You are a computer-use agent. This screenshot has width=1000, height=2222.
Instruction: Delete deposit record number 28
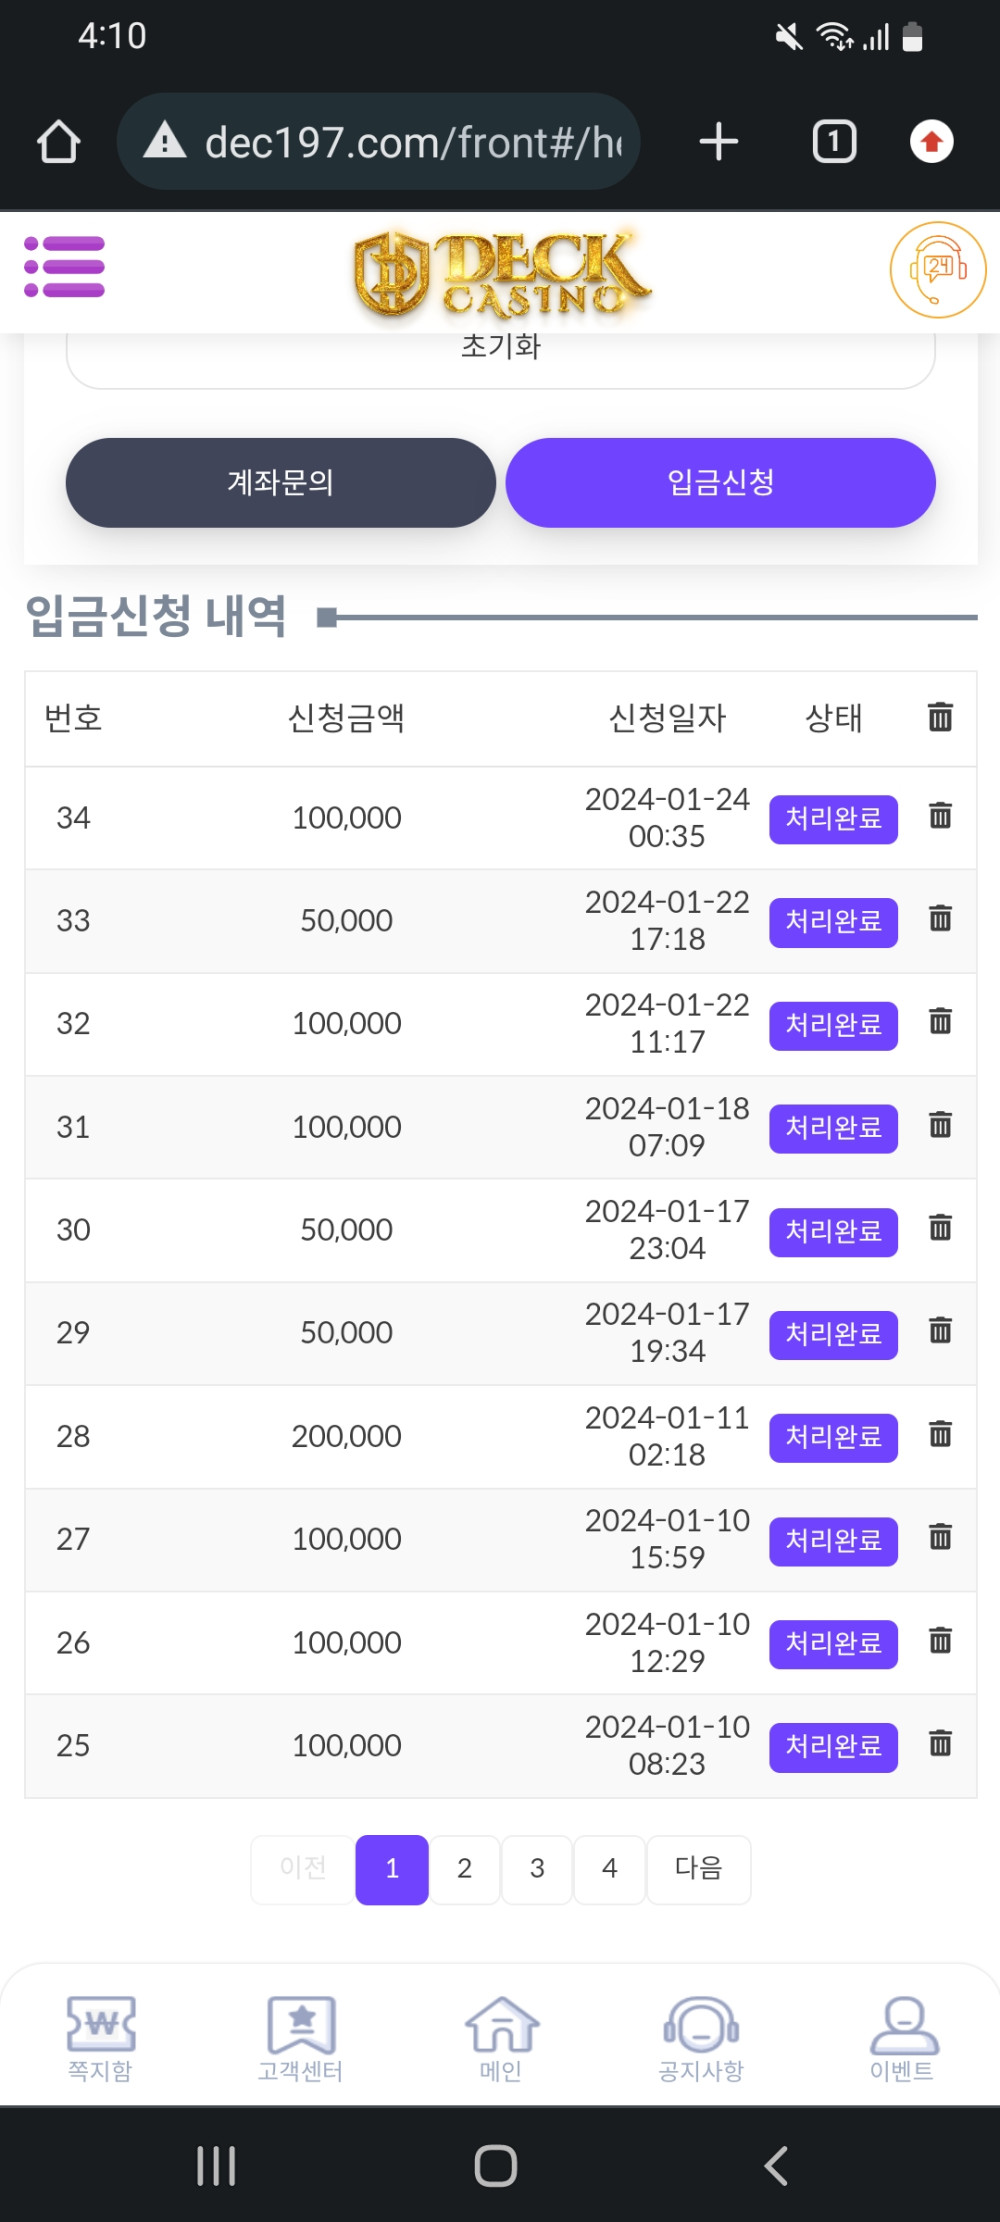(940, 1434)
